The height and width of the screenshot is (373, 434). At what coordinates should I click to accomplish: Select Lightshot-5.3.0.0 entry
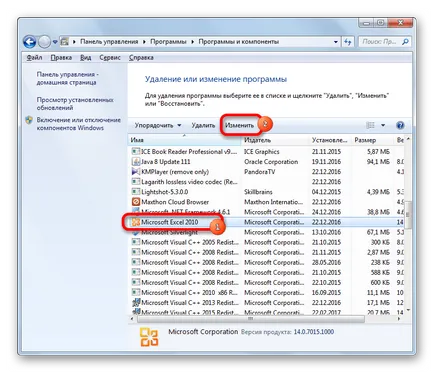click(165, 192)
